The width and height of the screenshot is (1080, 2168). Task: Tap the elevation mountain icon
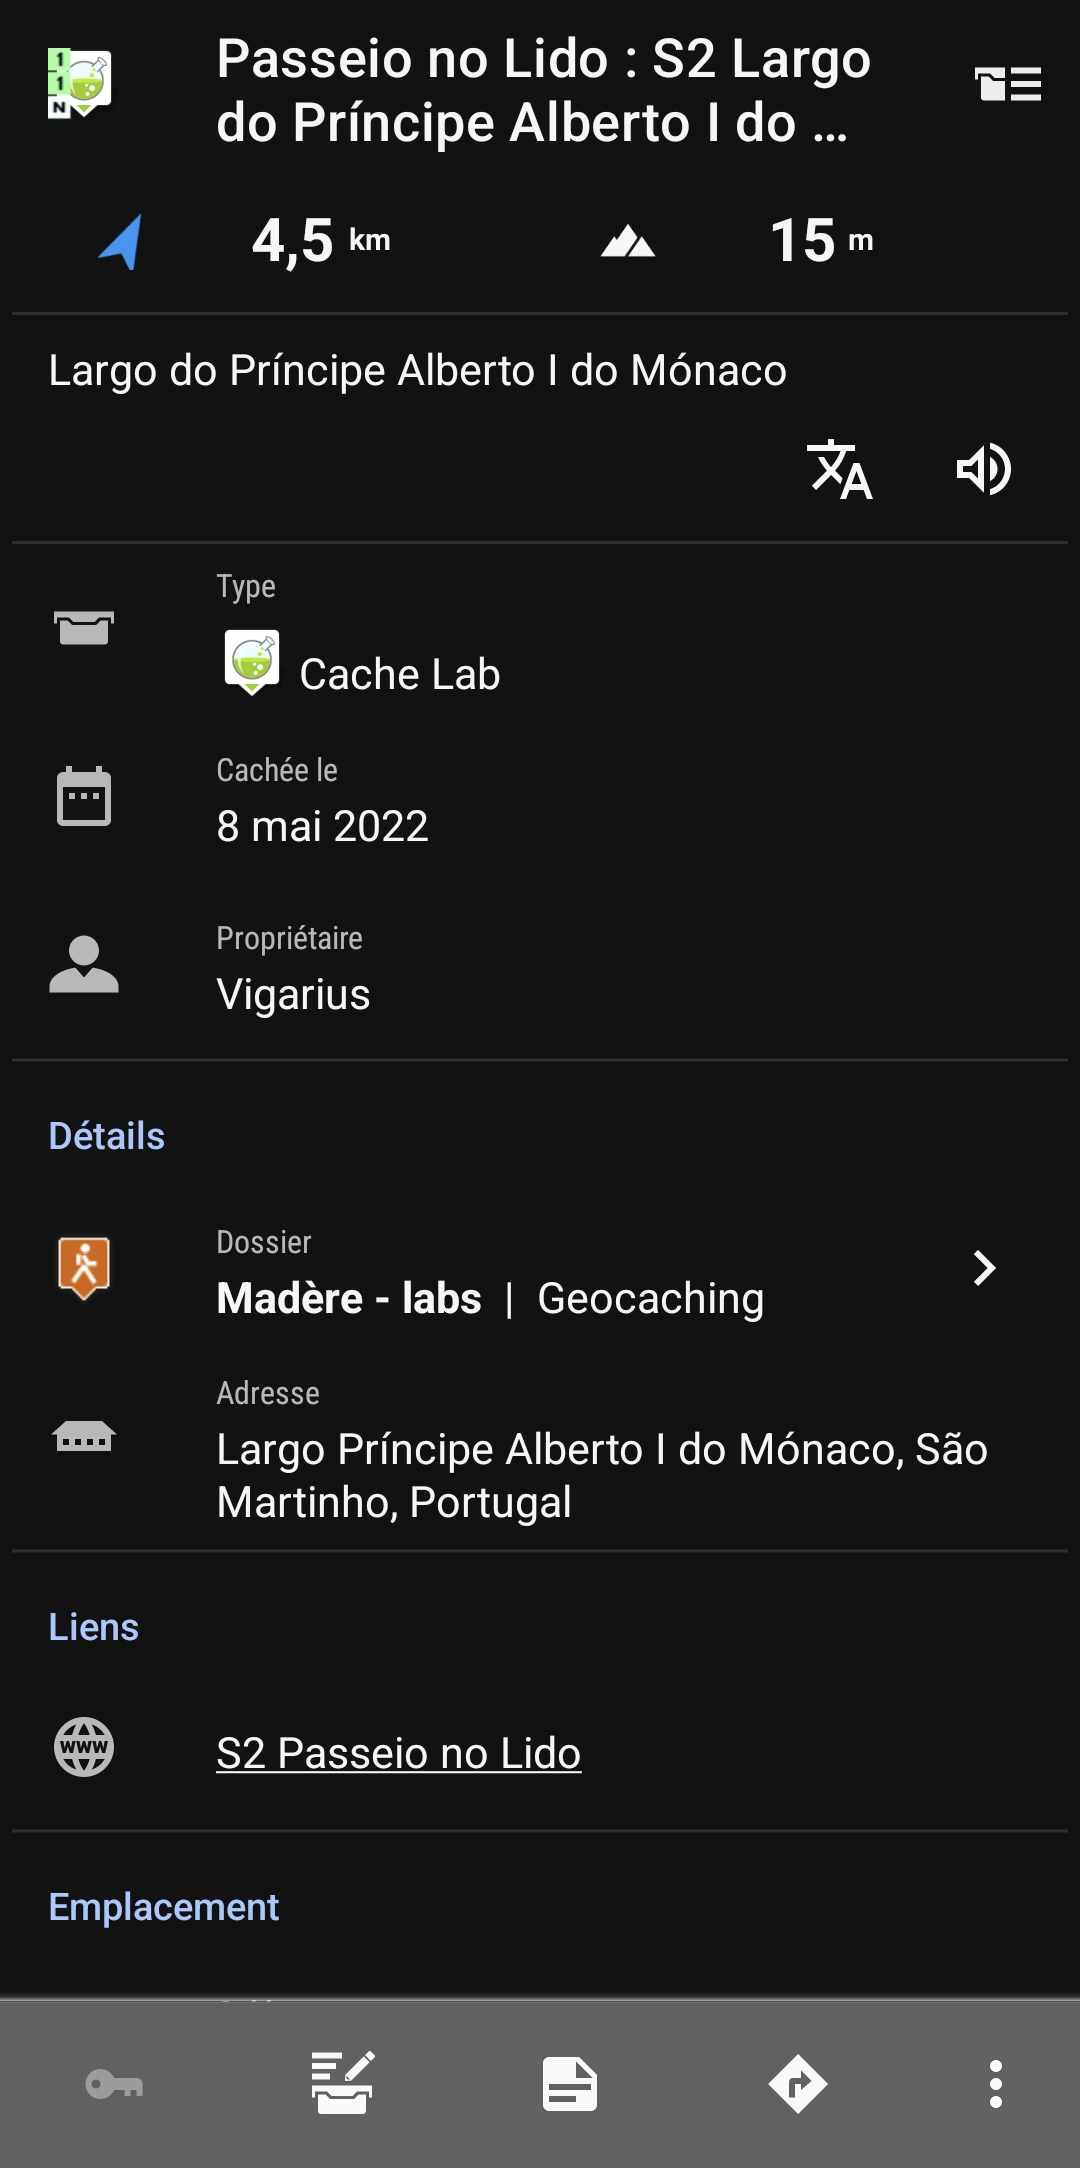[628, 241]
